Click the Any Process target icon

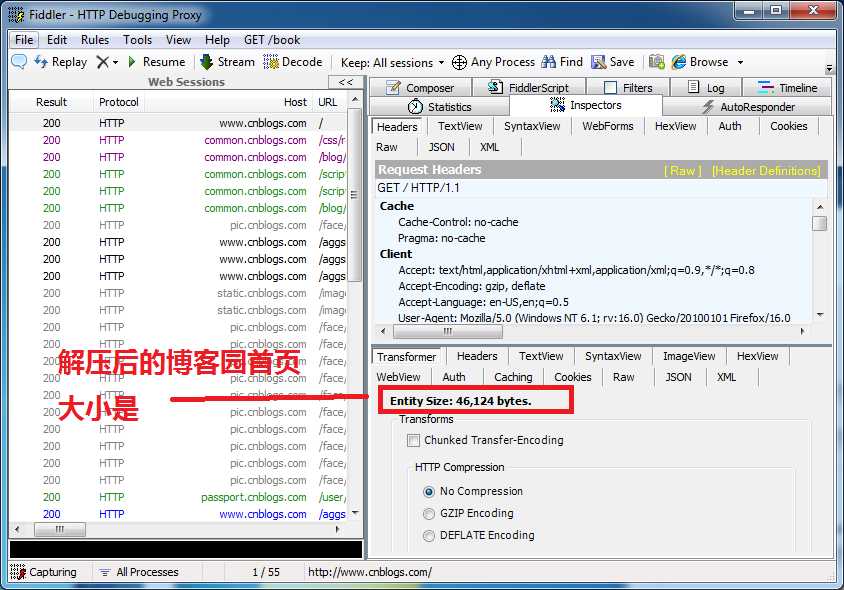click(x=459, y=62)
